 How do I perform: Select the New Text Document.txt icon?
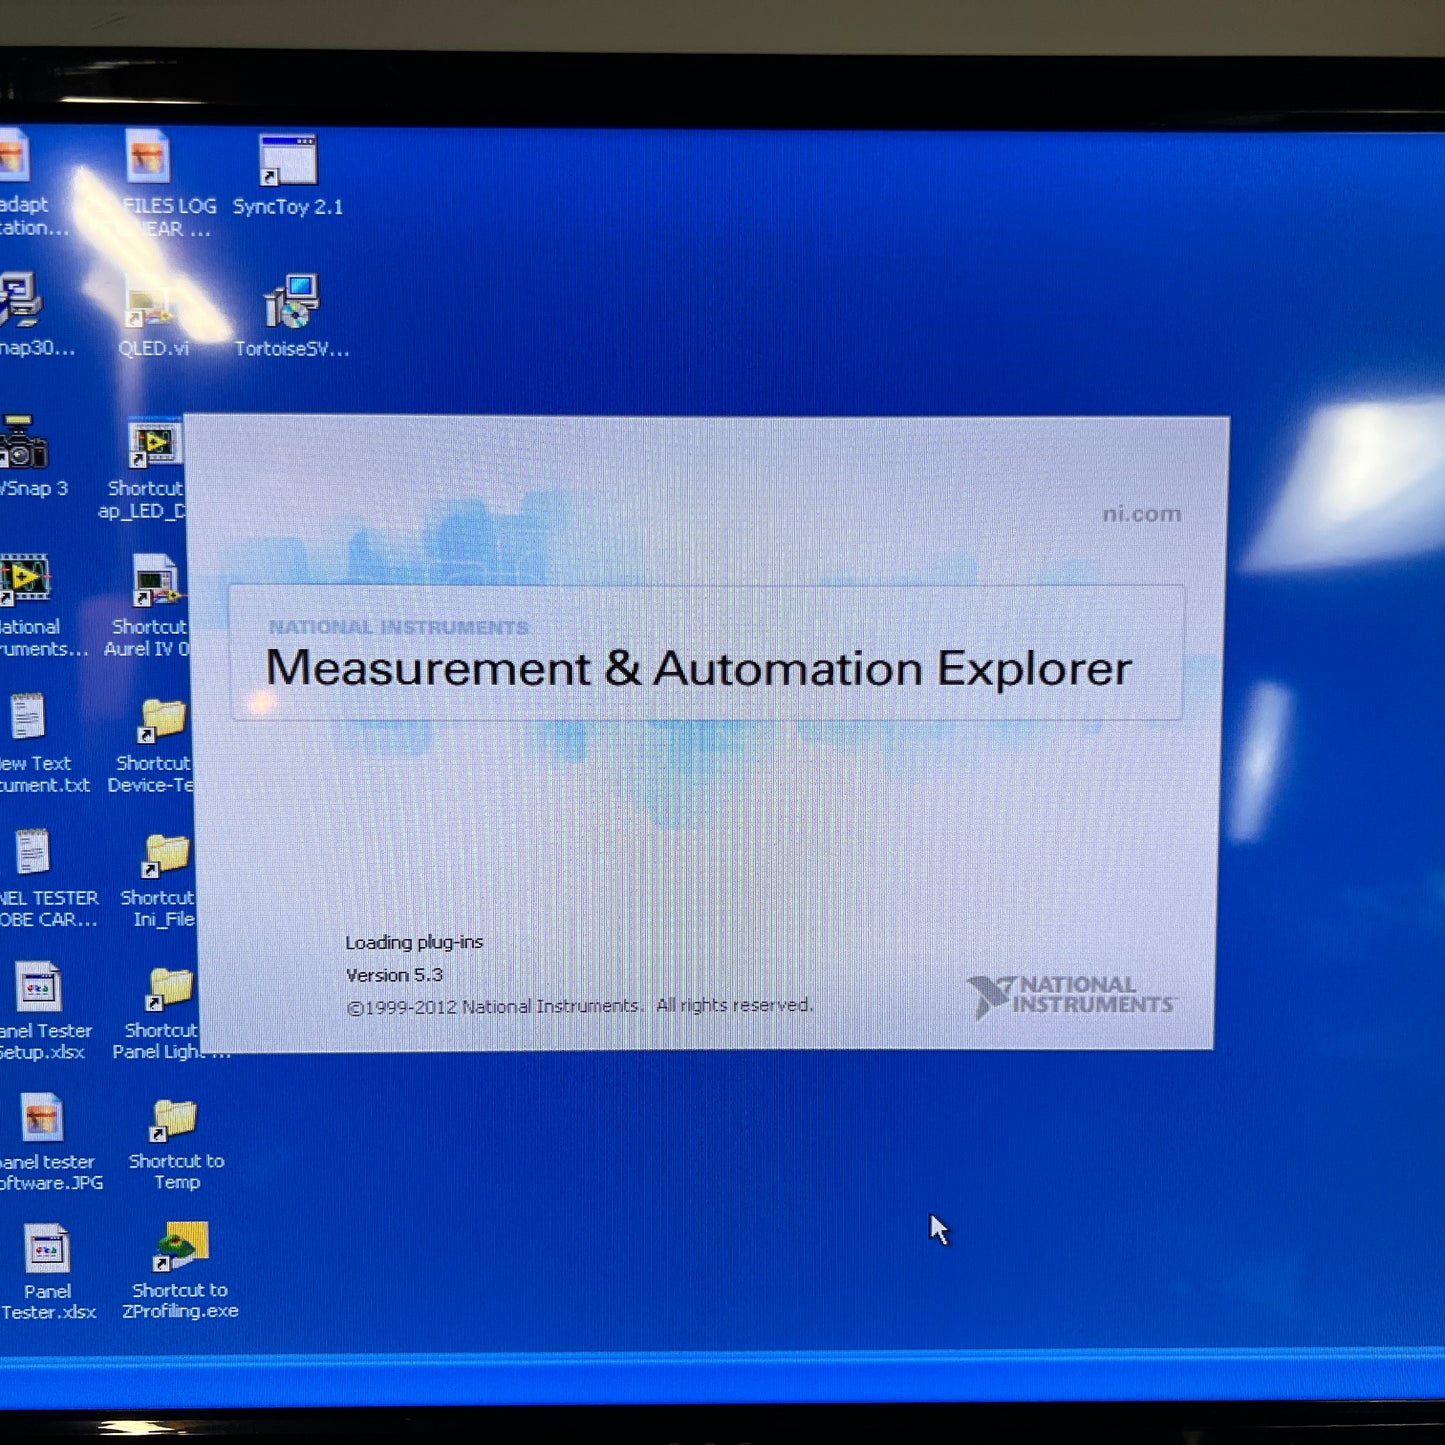coord(28,717)
